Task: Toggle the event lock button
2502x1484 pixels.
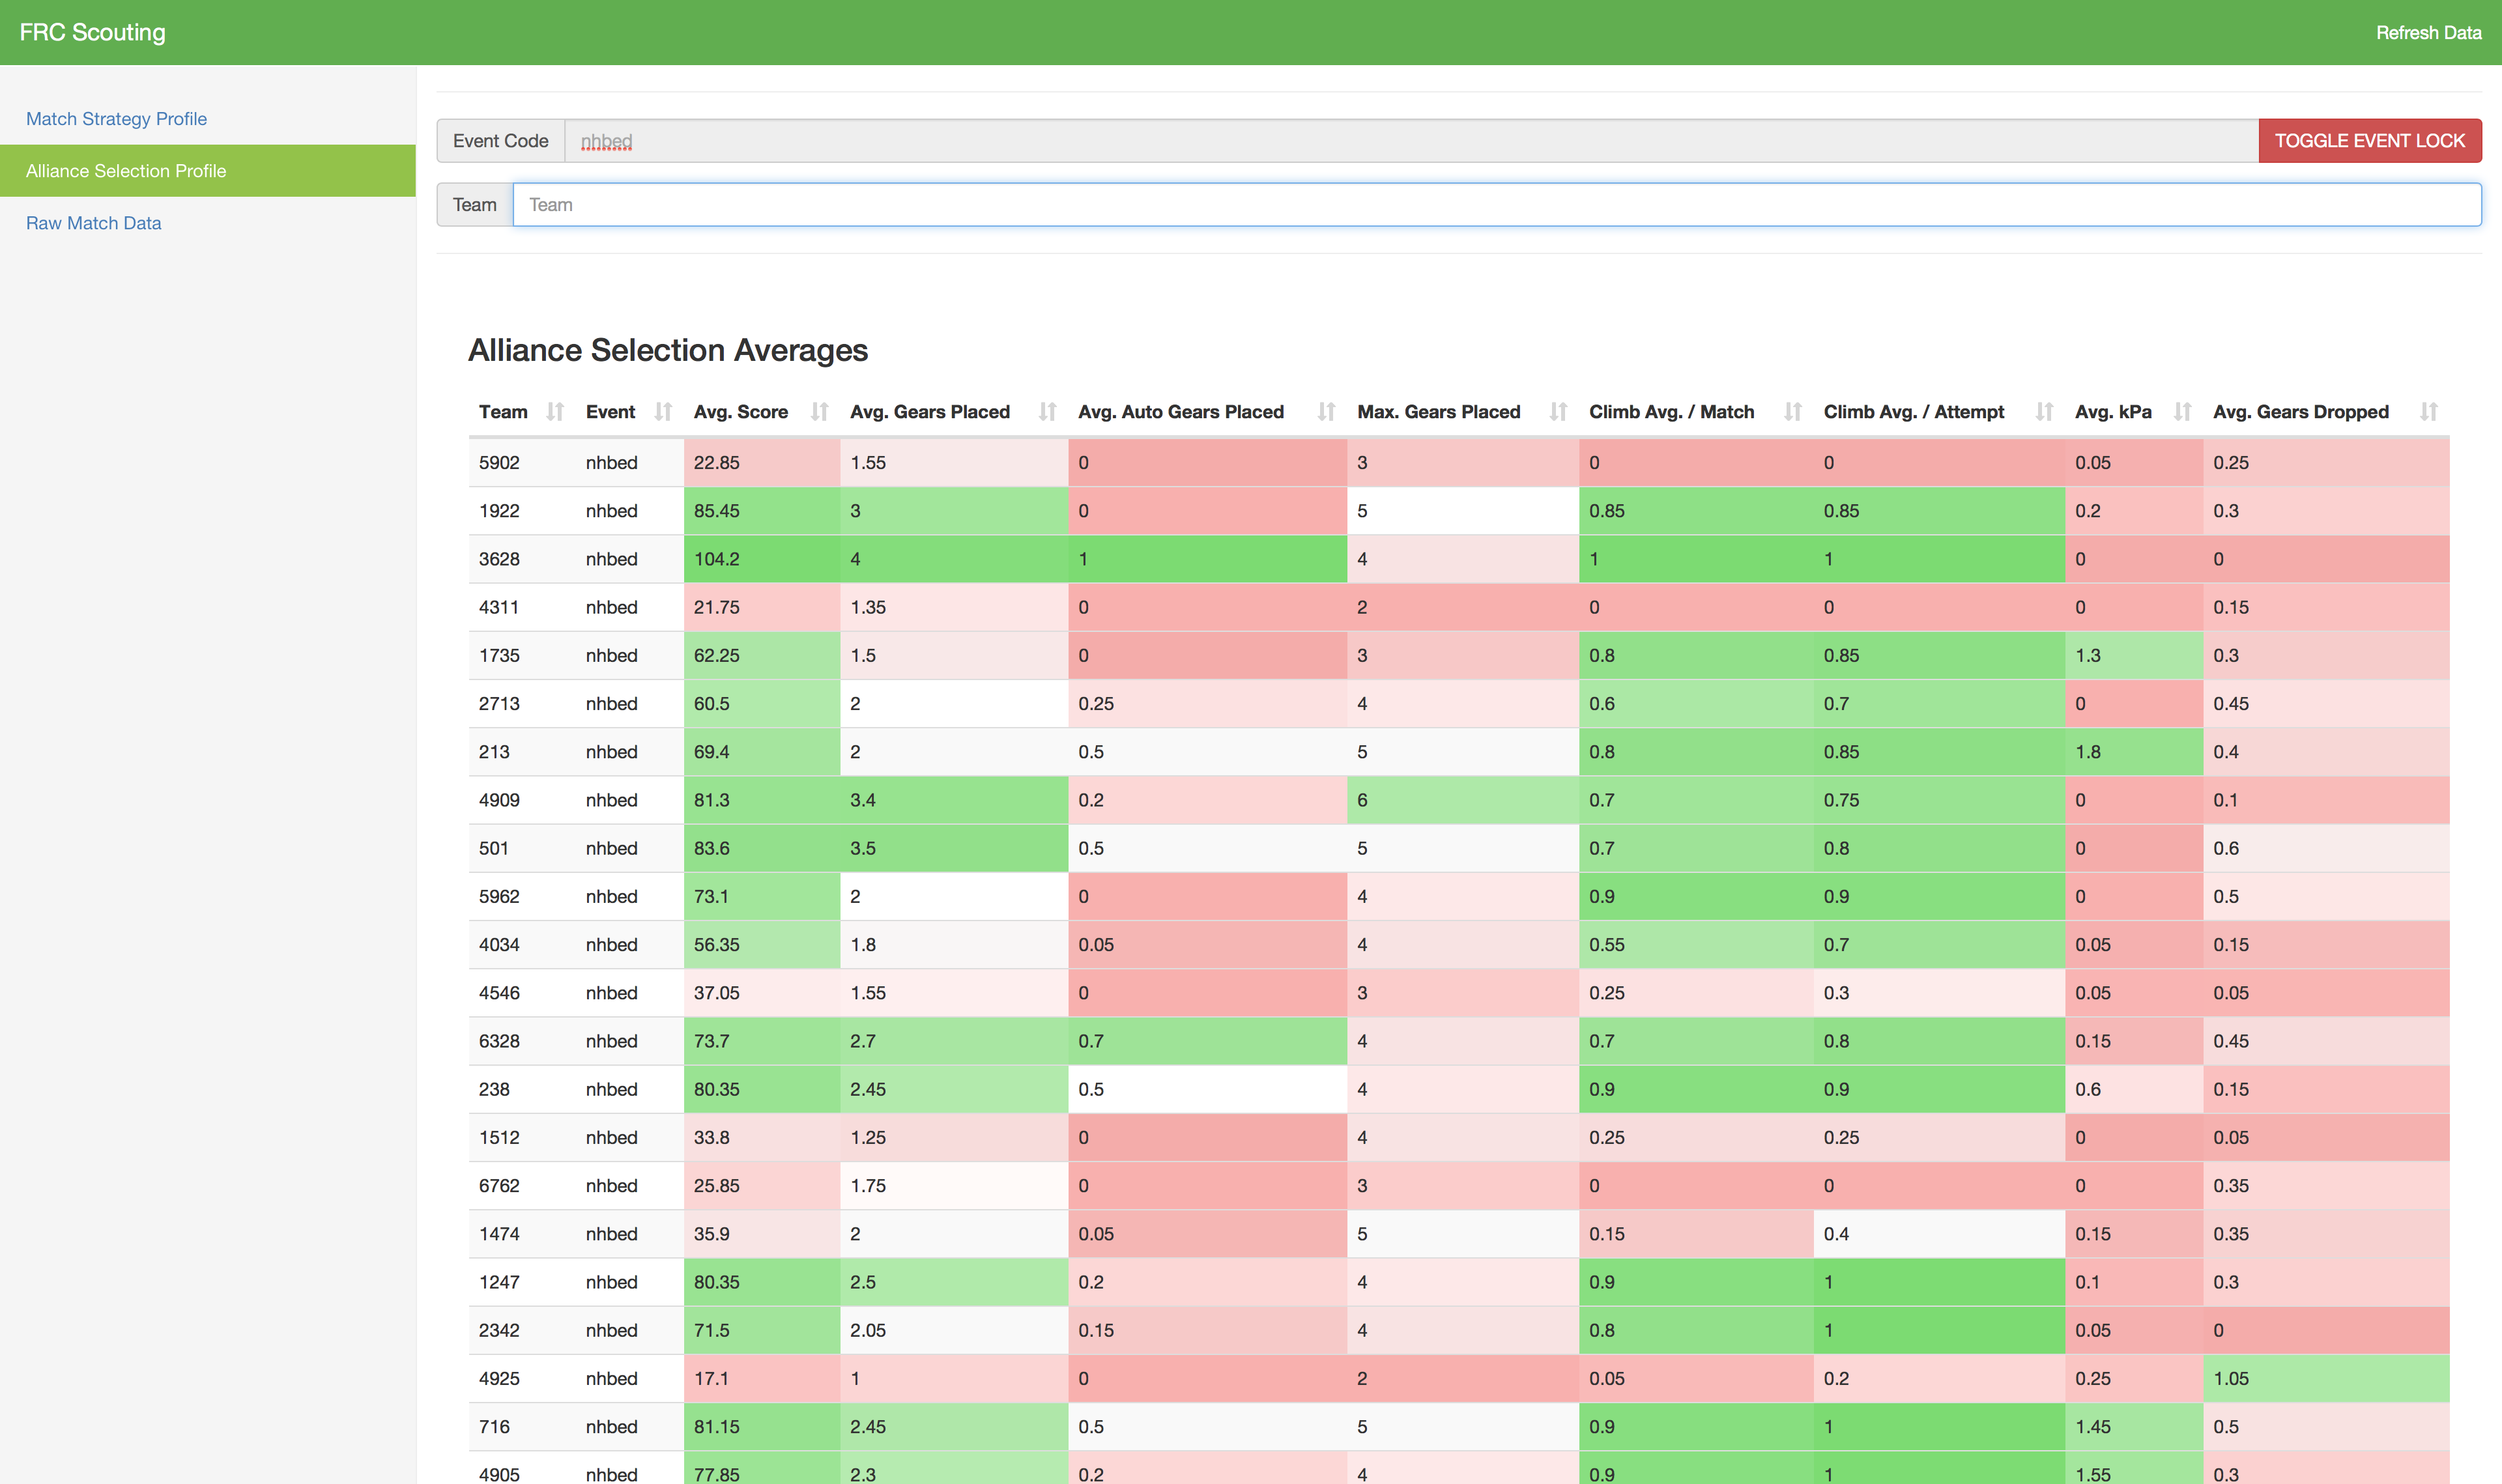Action: click(x=2369, y=141)
